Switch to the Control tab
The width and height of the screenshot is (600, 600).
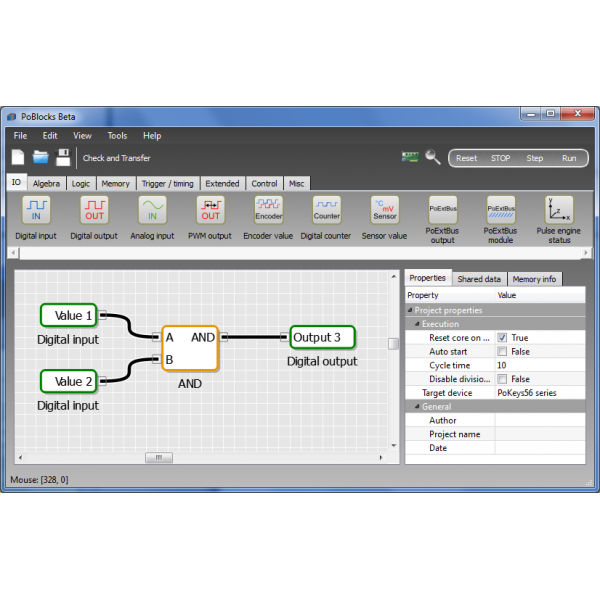point(264,184)
